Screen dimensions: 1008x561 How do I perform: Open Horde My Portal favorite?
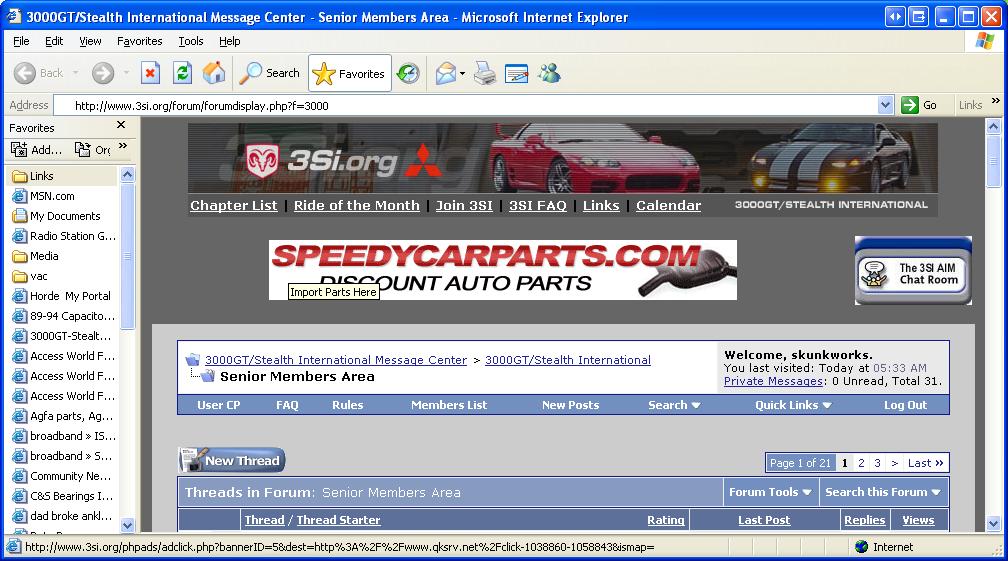pos(62,296)
